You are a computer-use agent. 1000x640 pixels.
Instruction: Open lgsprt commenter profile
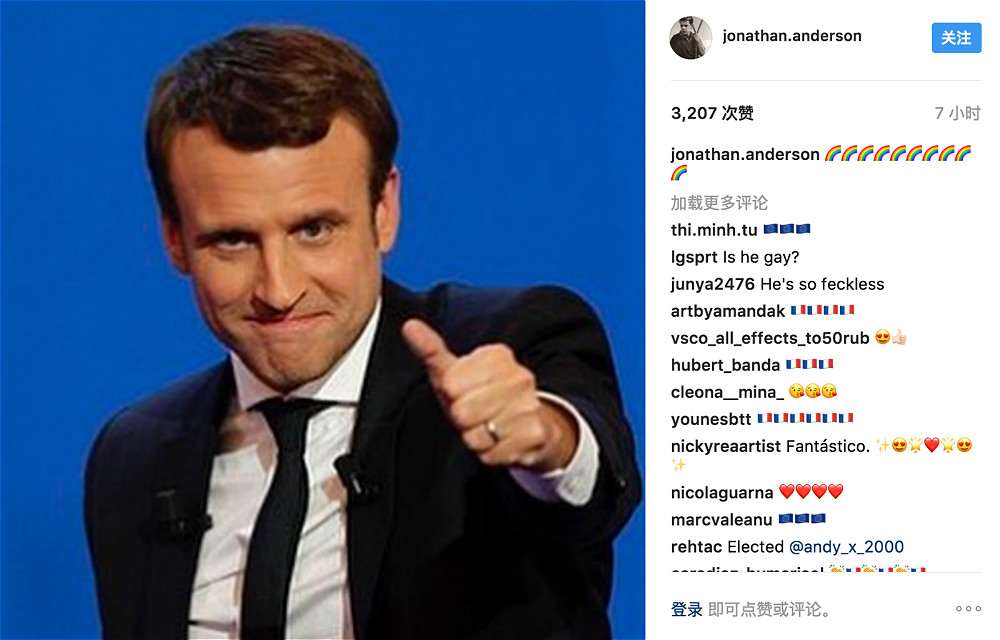coord(694,257)
